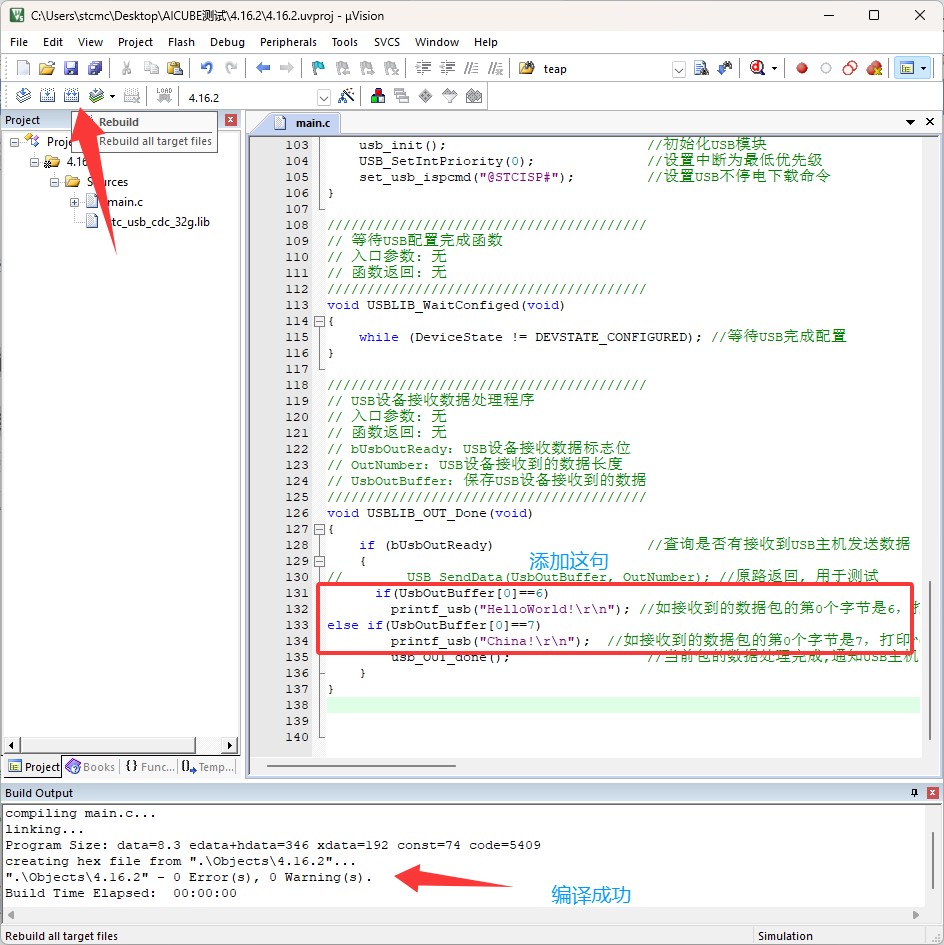
Task: Undo the last edit
Action: point(206,68)
